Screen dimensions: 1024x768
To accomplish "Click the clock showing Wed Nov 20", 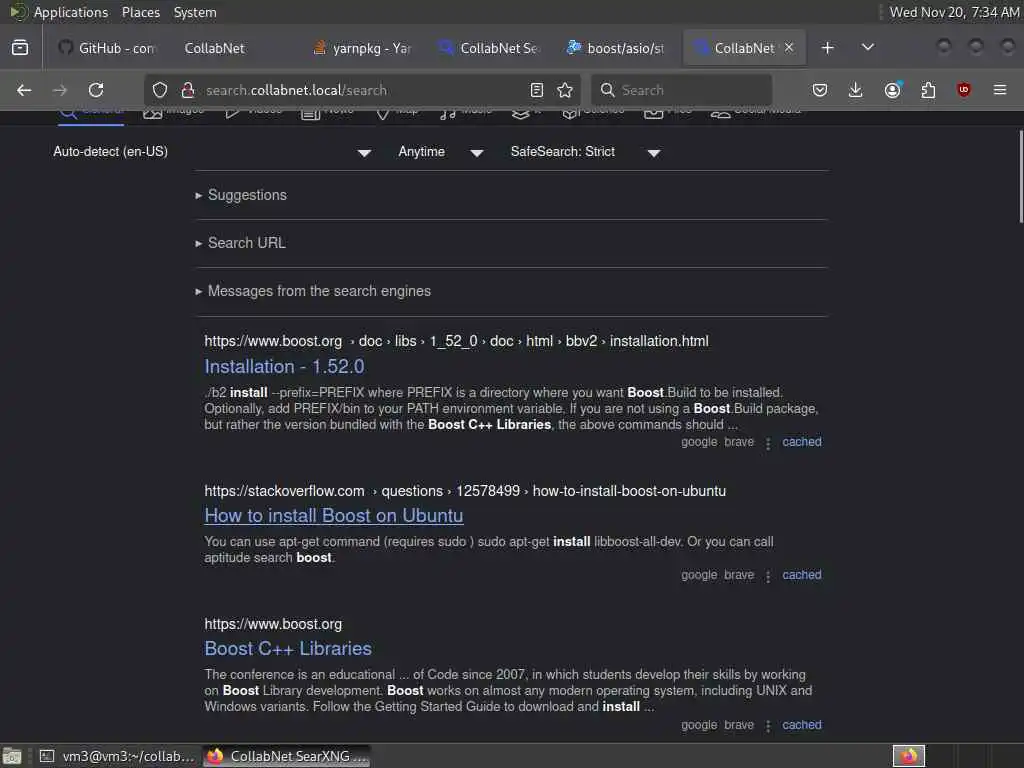I will 954,12.
